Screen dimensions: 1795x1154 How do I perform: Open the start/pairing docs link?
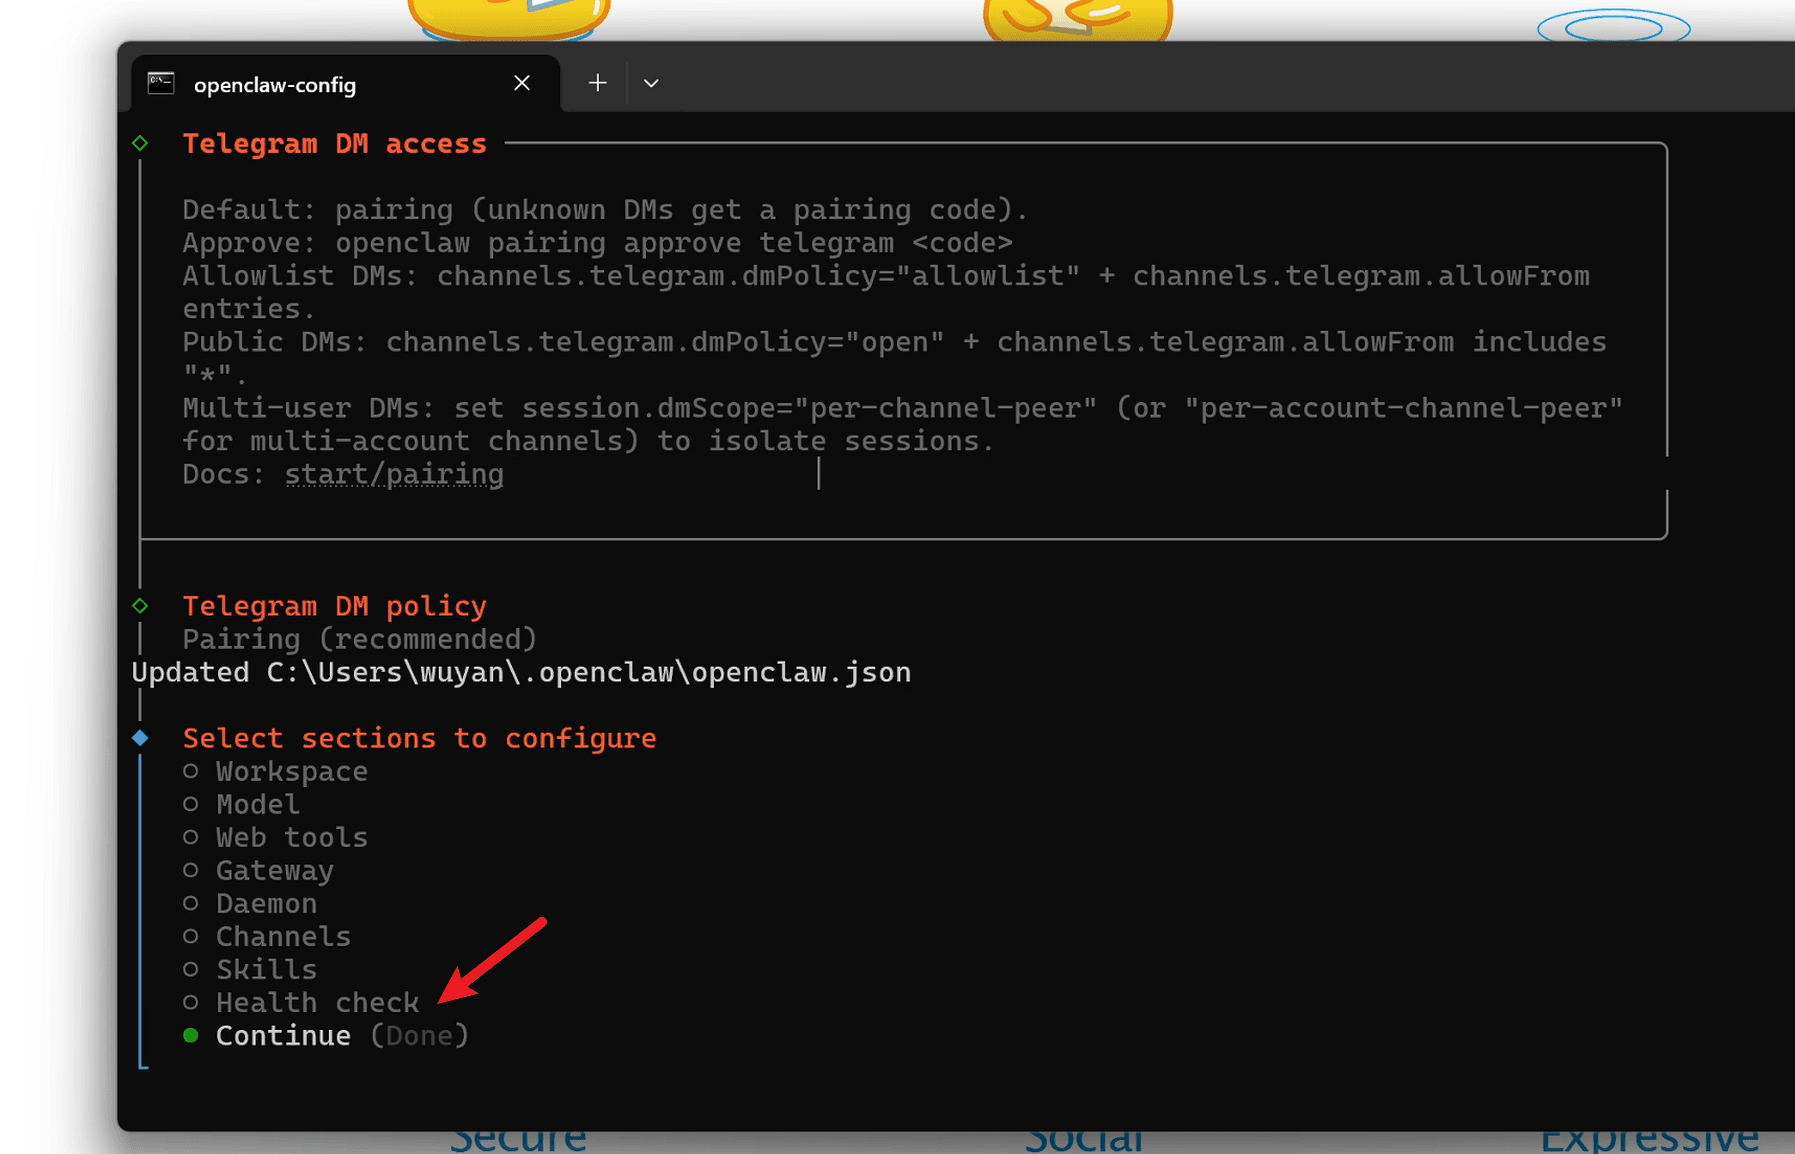(394, 474)
